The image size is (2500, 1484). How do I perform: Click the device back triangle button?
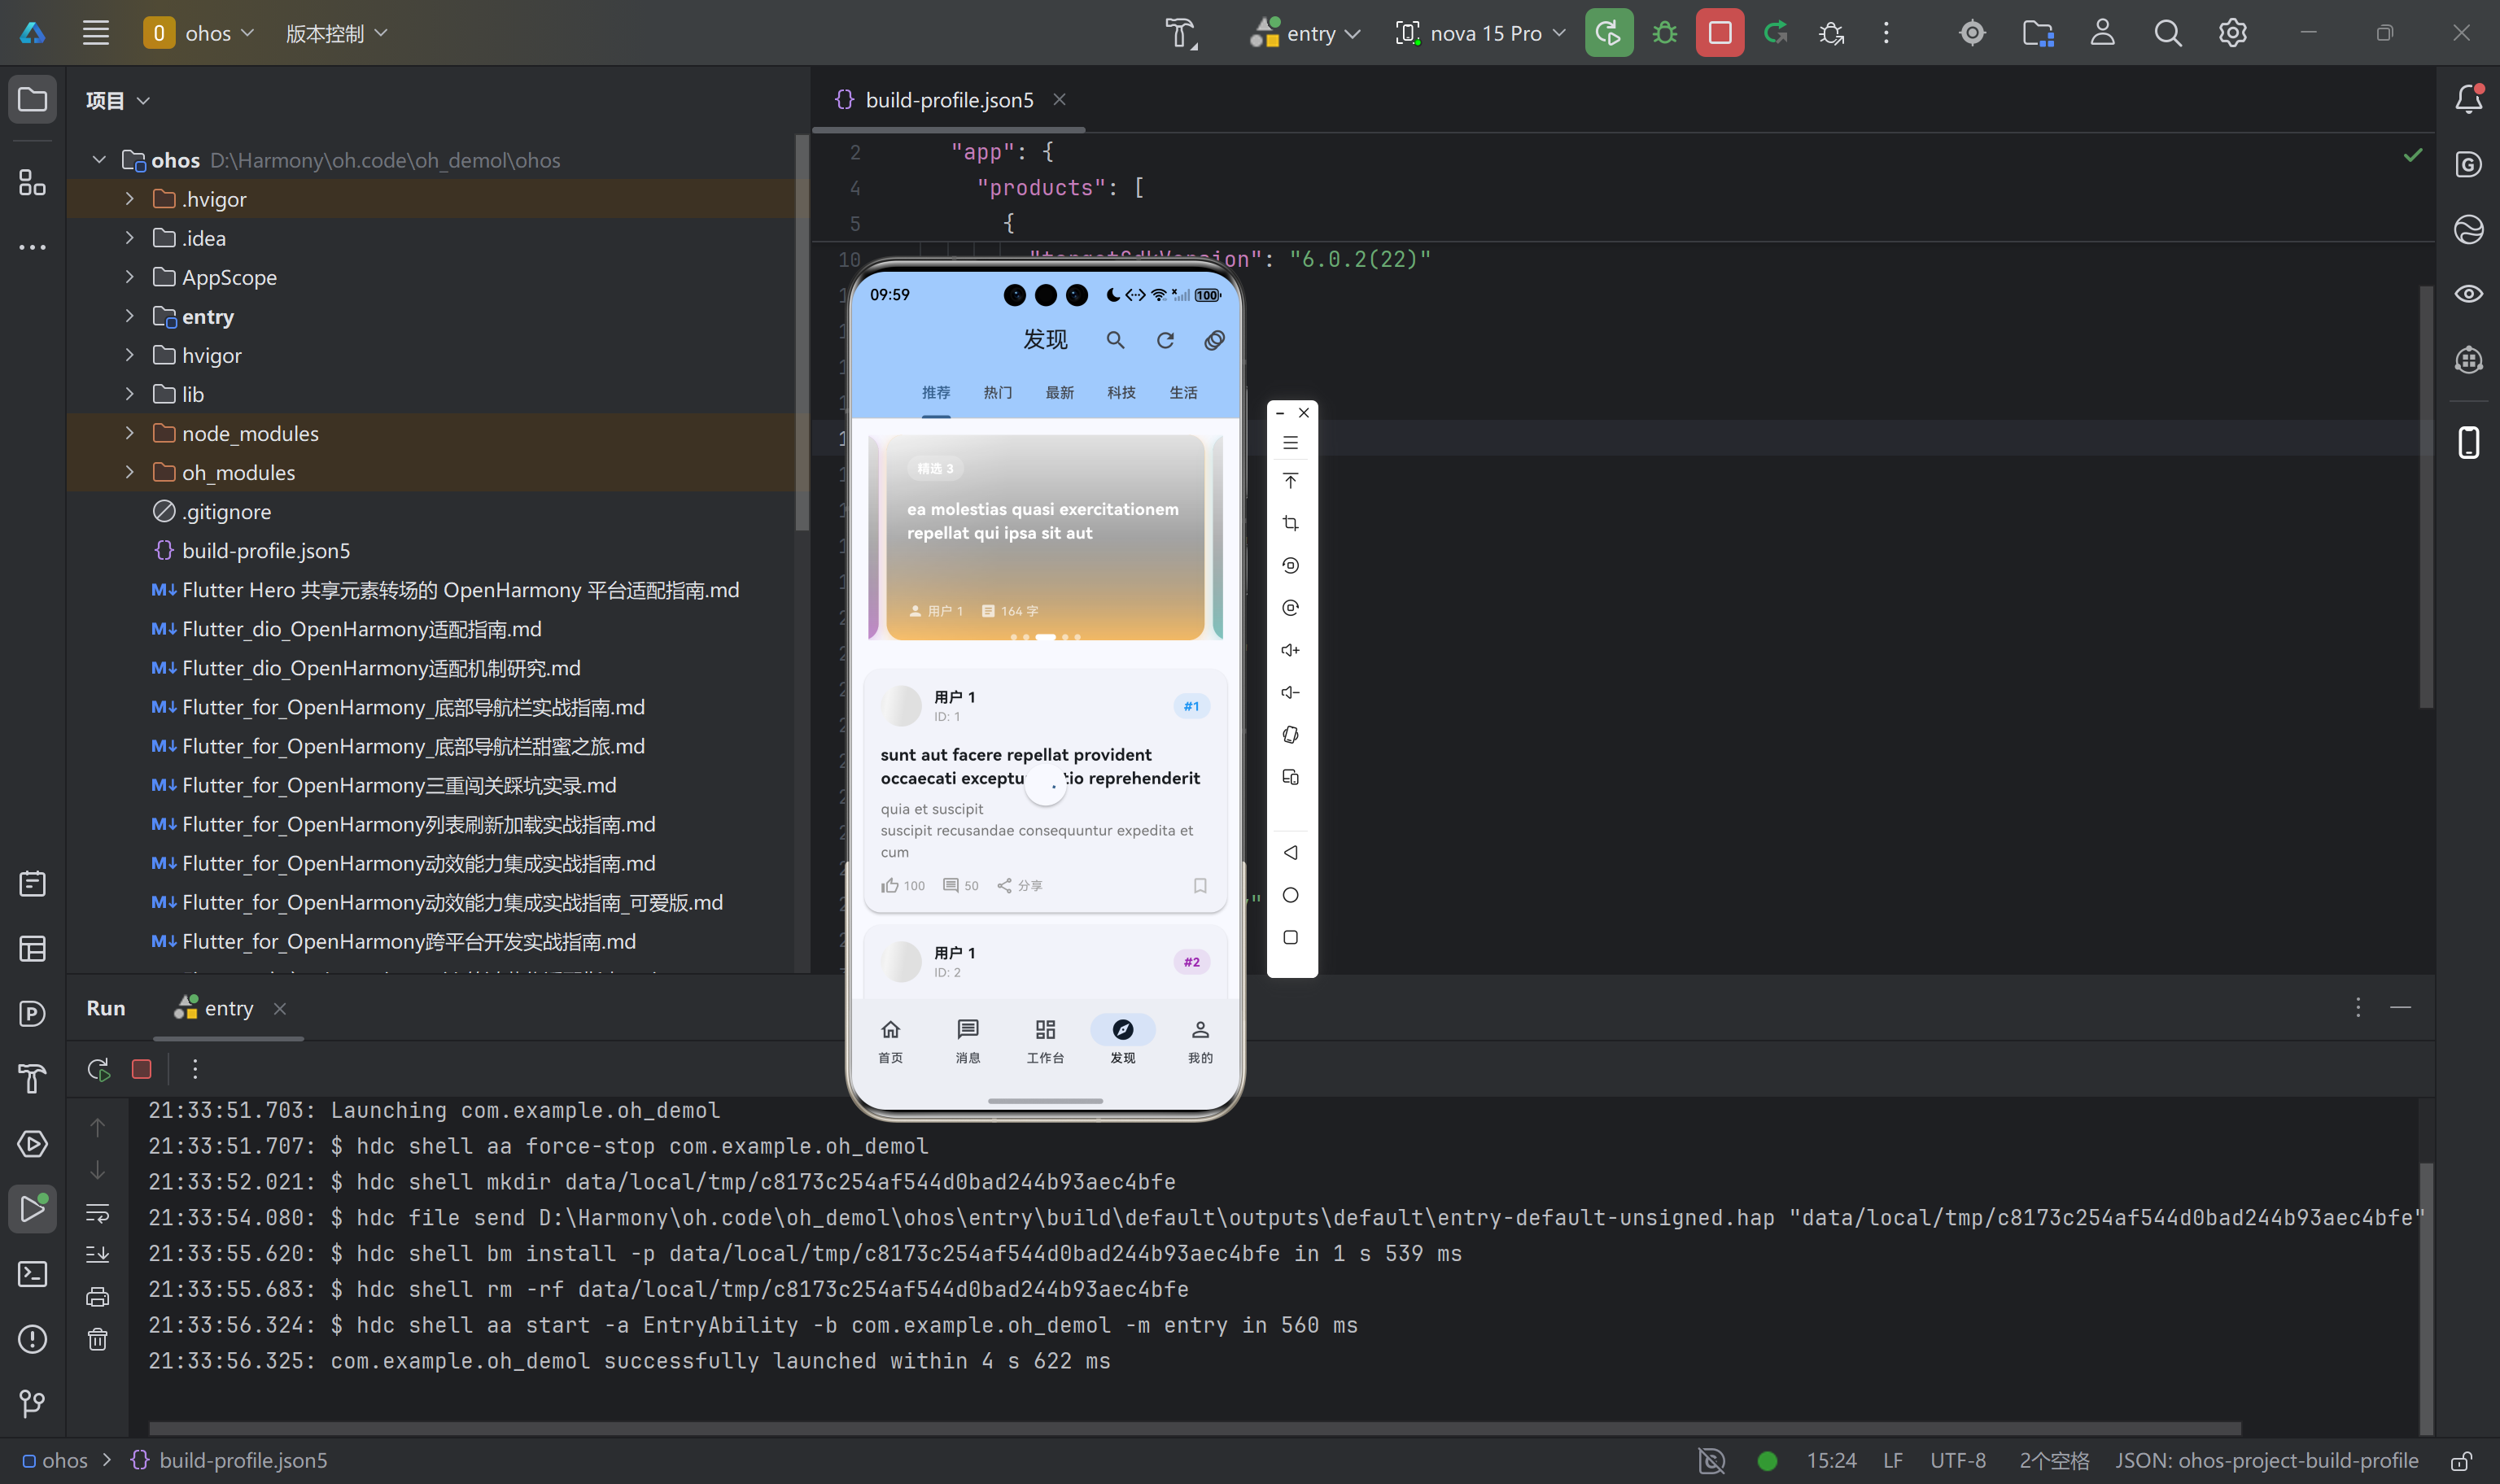[x=1290, y=853]
